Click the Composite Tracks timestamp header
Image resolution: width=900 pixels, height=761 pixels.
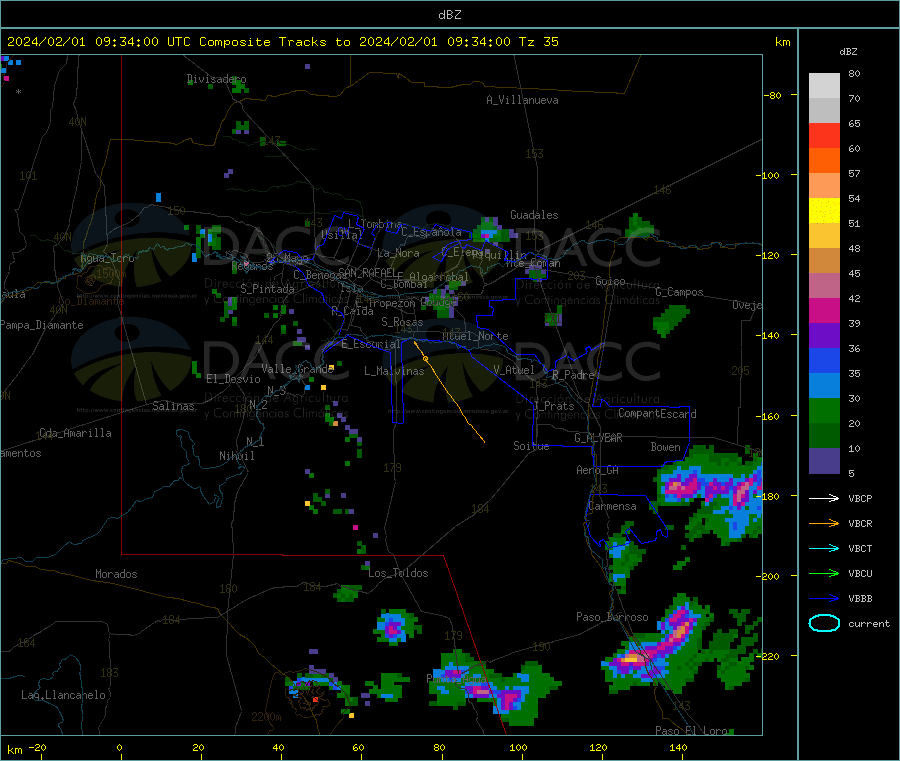282,42
